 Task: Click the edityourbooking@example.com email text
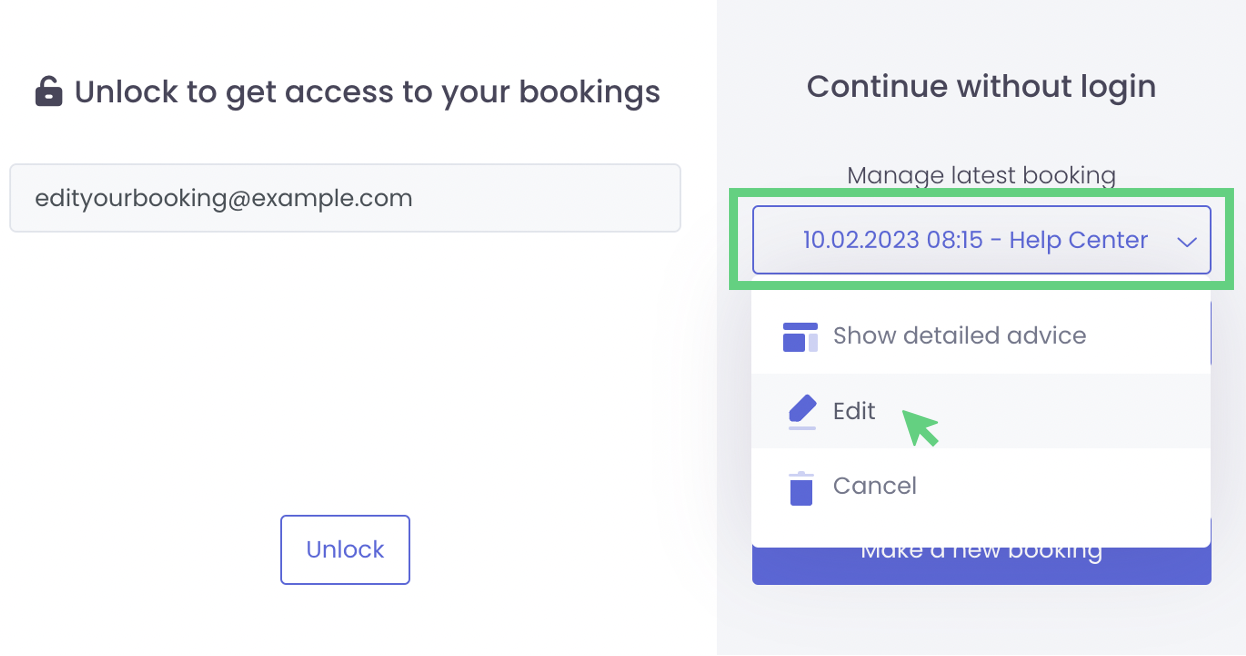pos(223,198)
